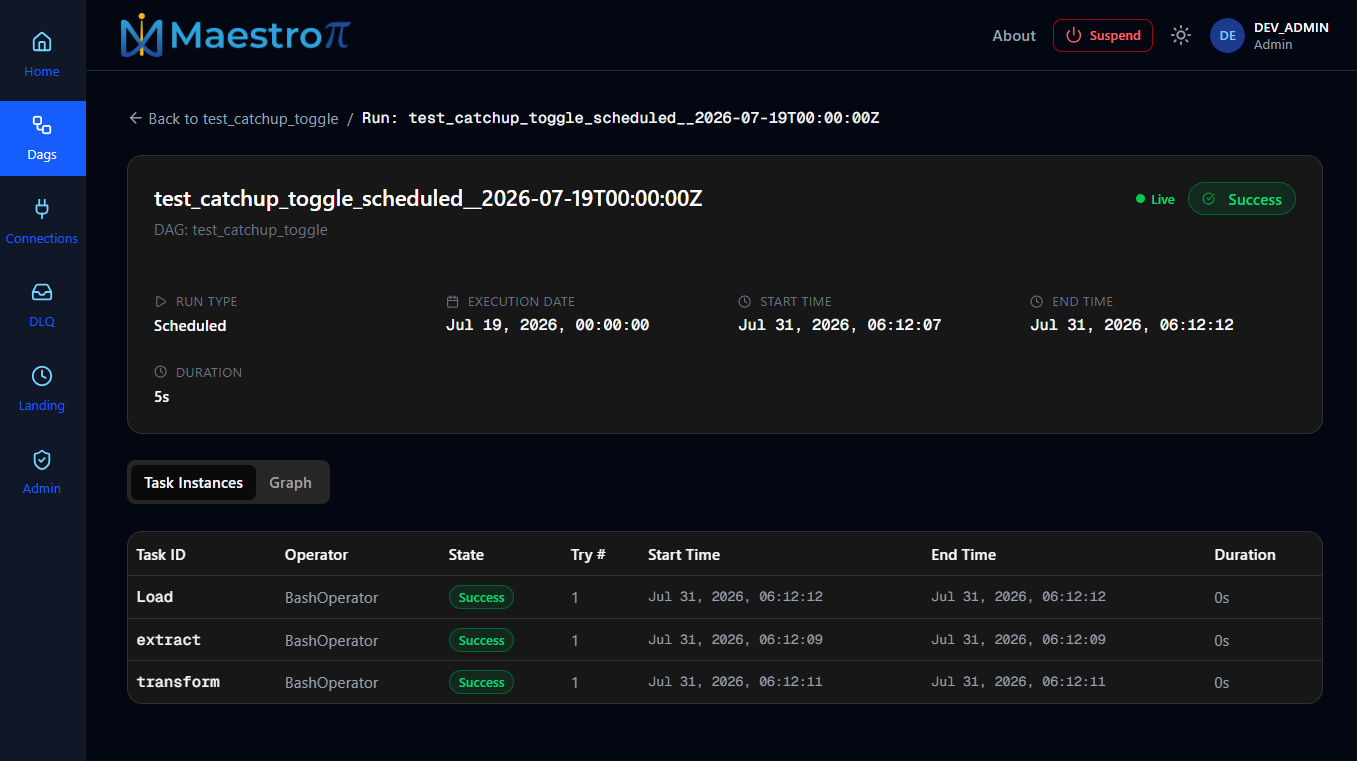Go to Connections plug icon
The height and width of the screenshot is (761, 1357).
42,209
